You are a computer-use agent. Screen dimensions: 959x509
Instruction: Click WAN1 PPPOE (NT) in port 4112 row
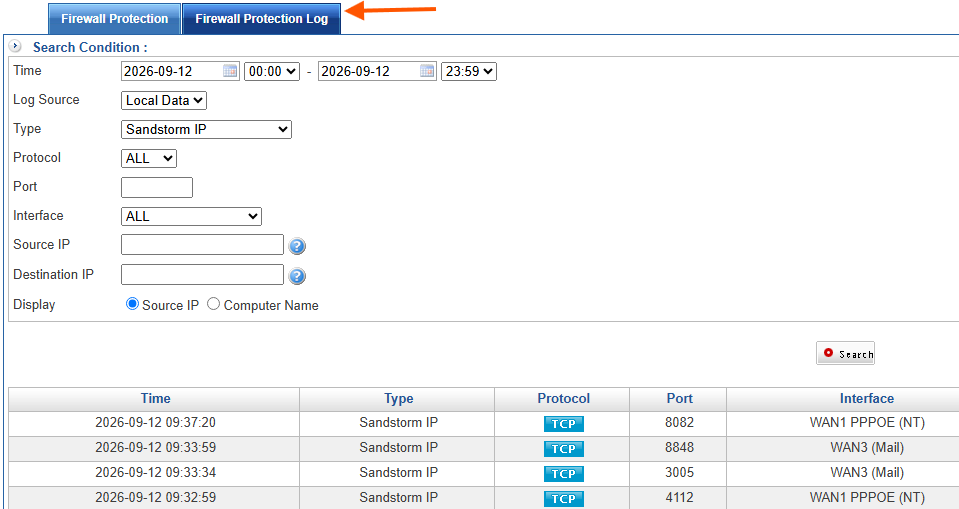(x=867, y=498)
